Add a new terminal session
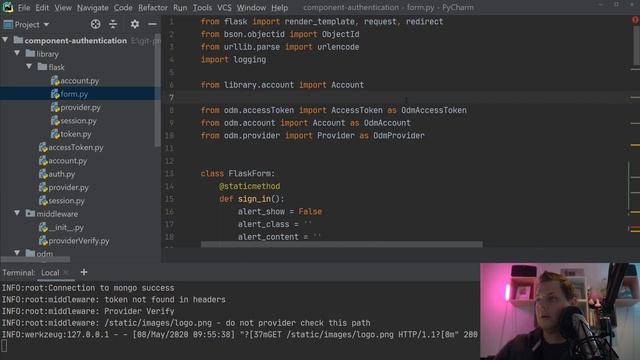Screen dimensions: 640x360 coord(84,272)
